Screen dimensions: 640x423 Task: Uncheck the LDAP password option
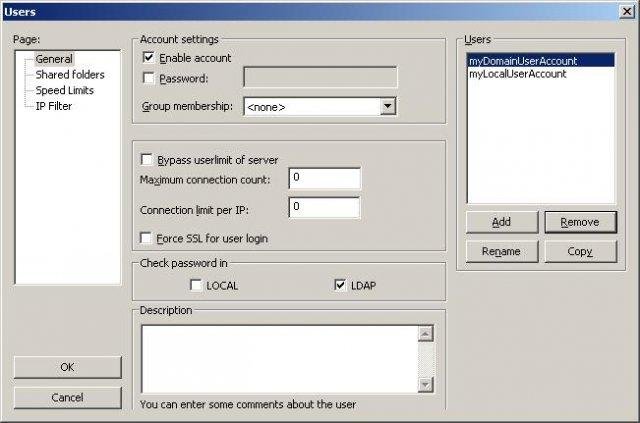tap(340, 286)
